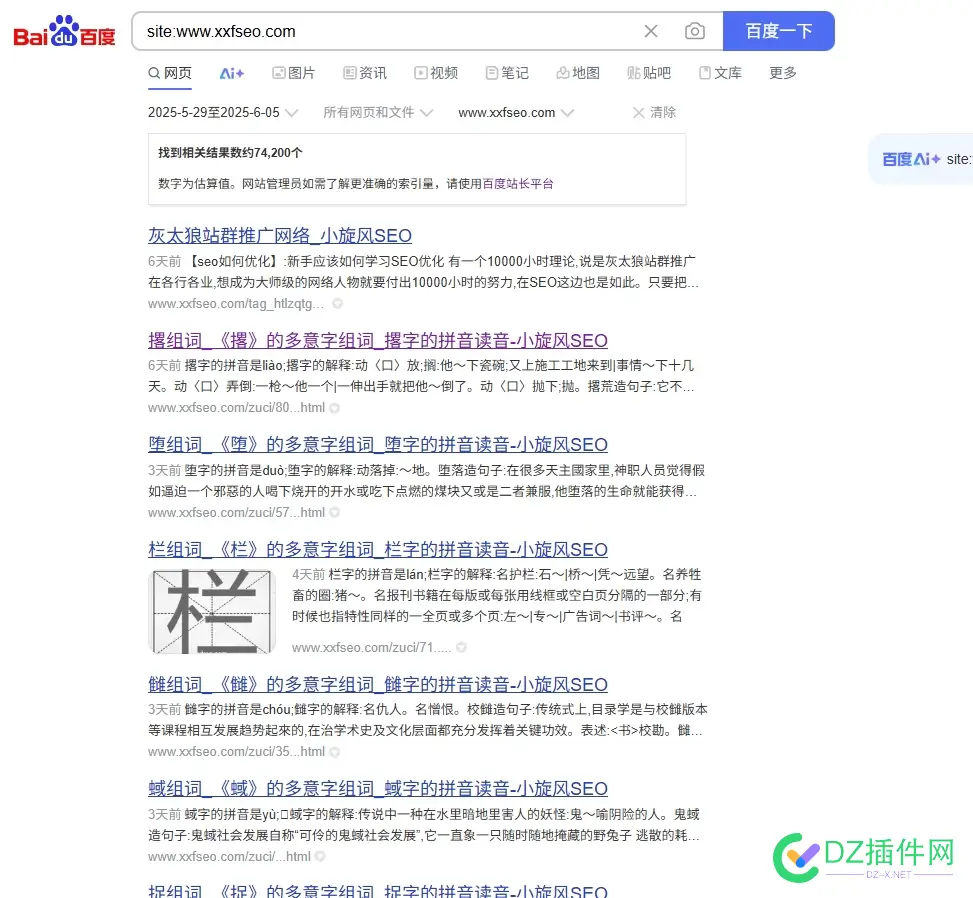This screenshot has height=898, width=973.
Task: Click the Baidu logo
Action: [65, 32]
